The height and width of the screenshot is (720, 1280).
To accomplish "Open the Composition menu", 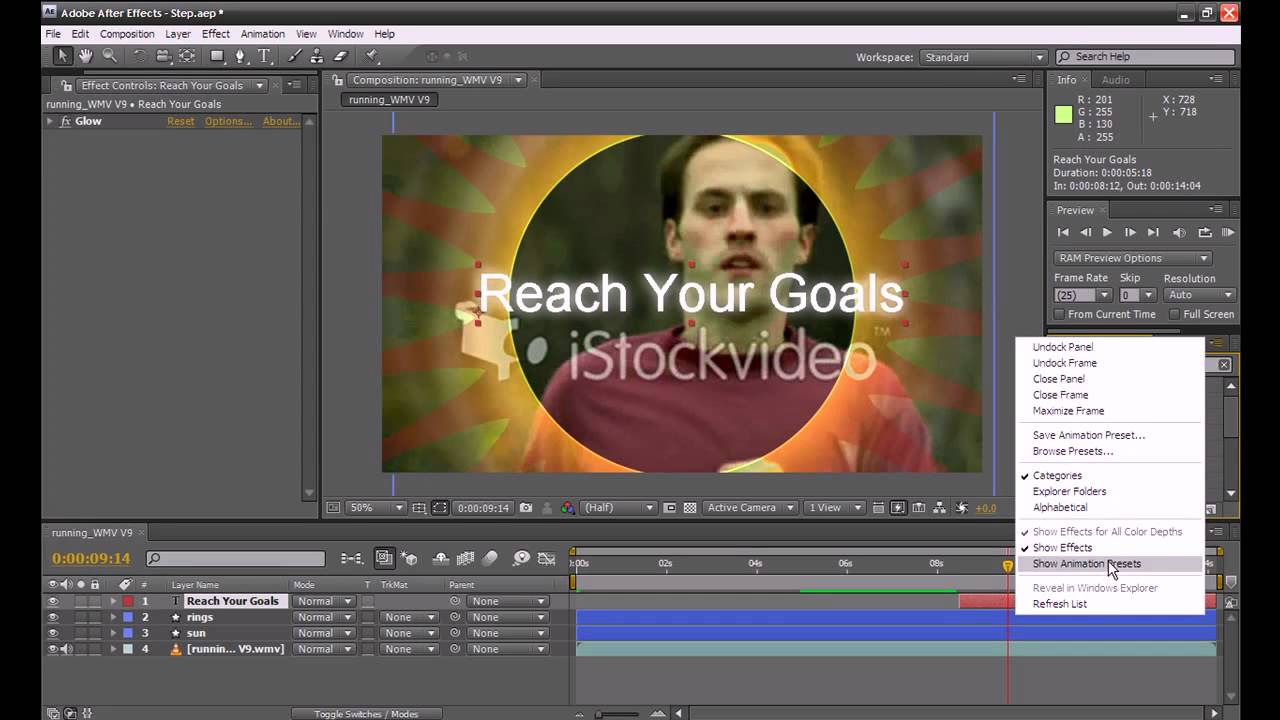I will [x=127, y=34].
